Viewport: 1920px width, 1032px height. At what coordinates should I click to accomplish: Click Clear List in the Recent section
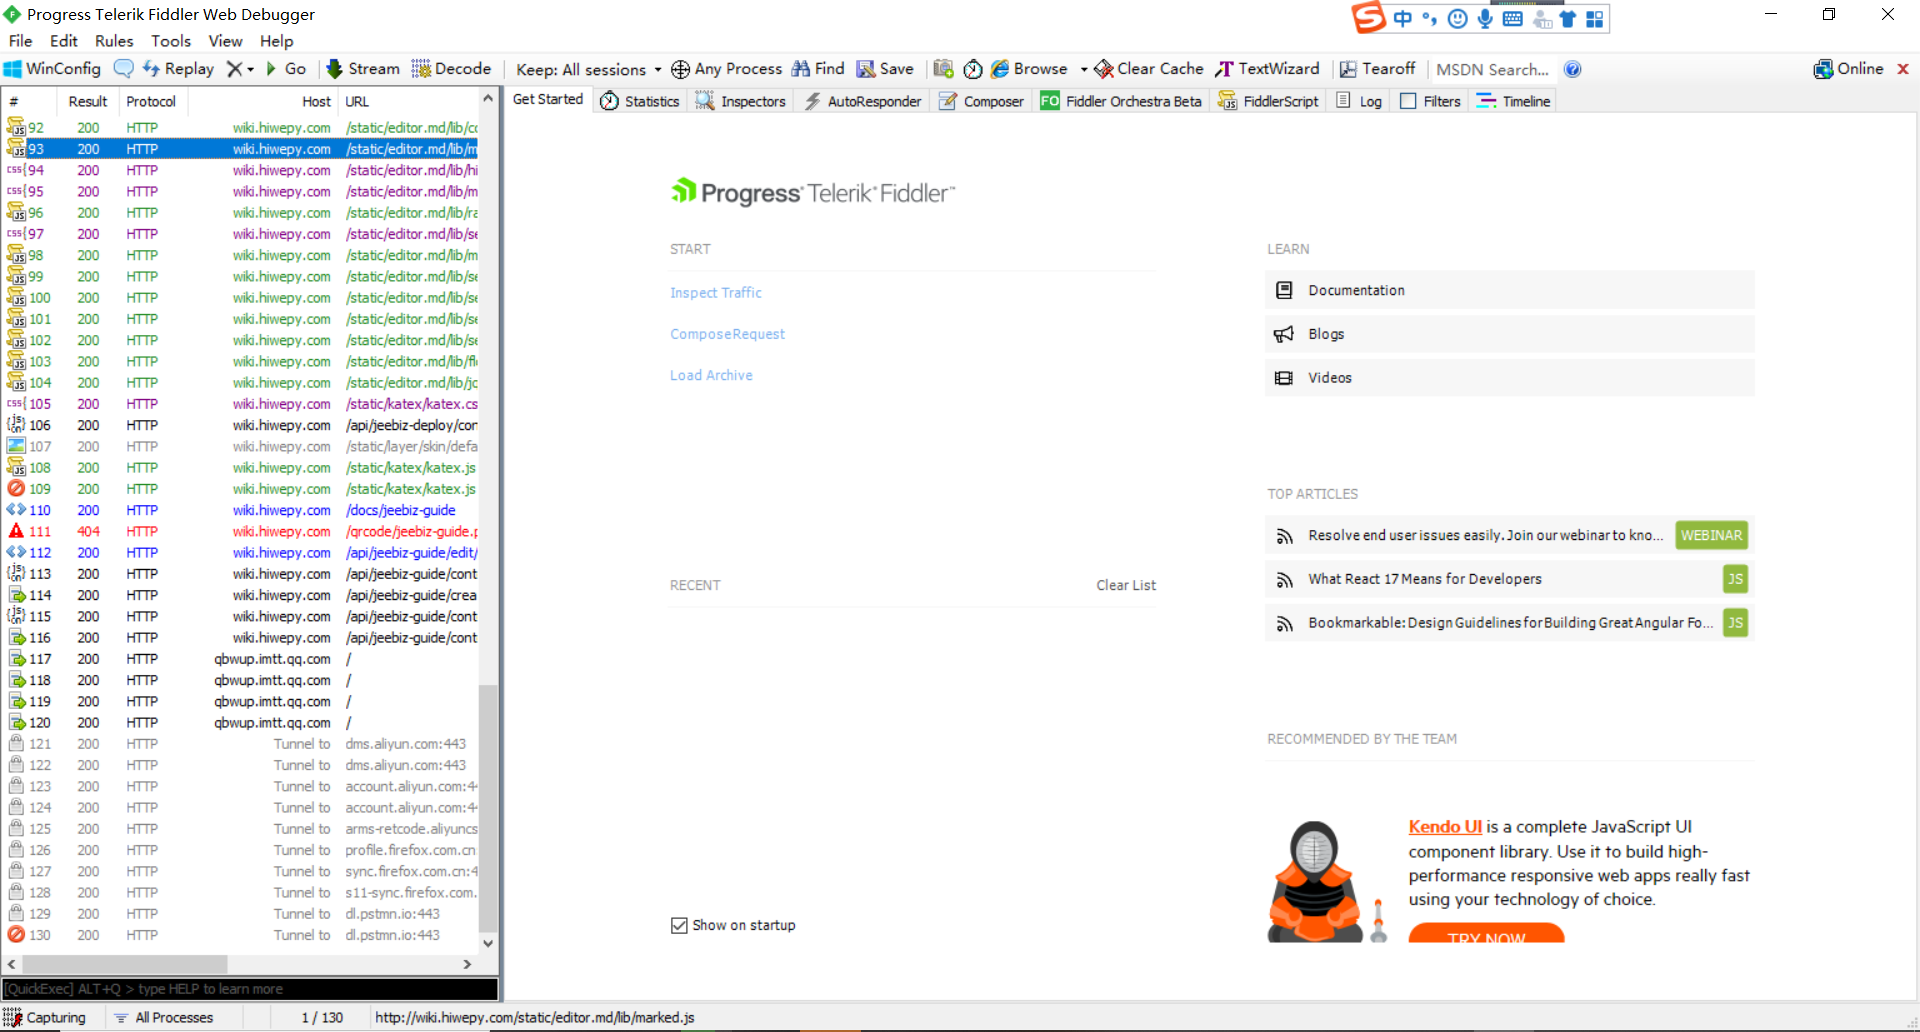(1125, 585)
